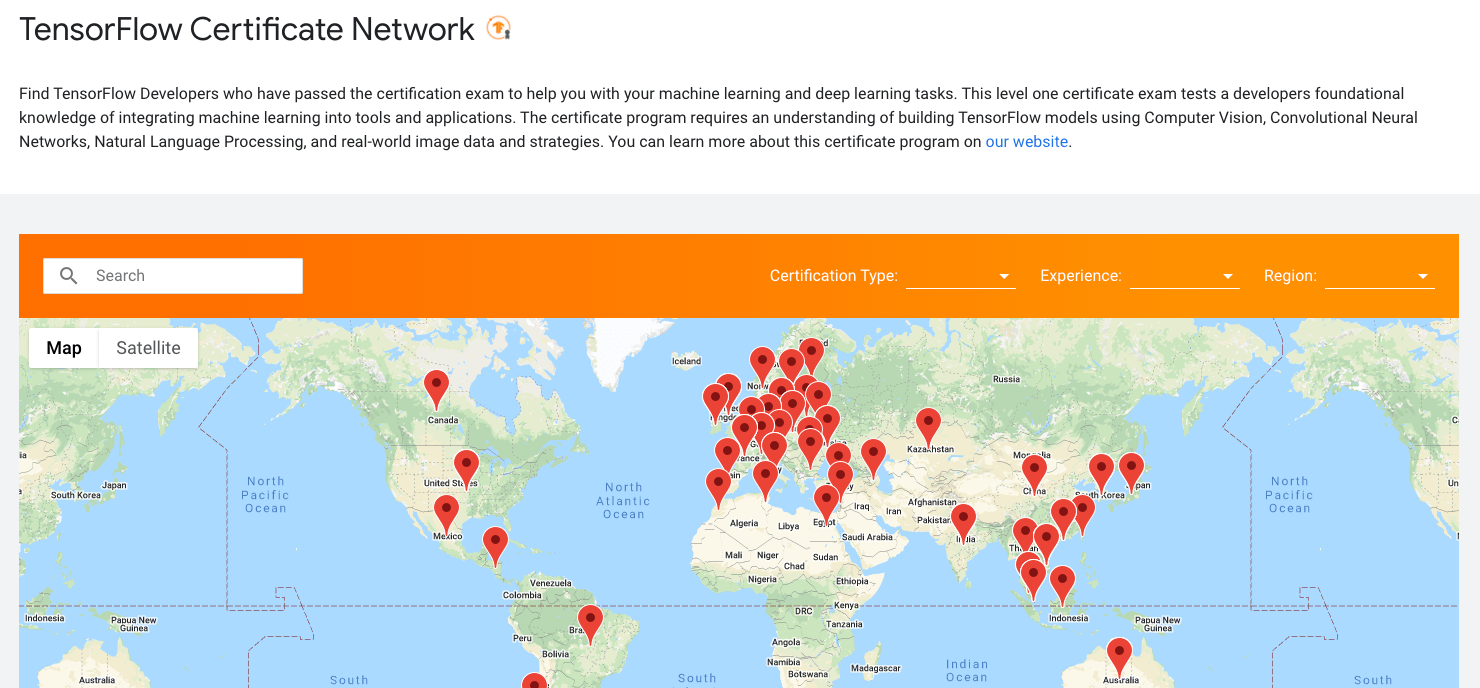This screenshot has height=688, width=1480.
Task: Switch to the Map view tab
Action: (x=64, y=348)
